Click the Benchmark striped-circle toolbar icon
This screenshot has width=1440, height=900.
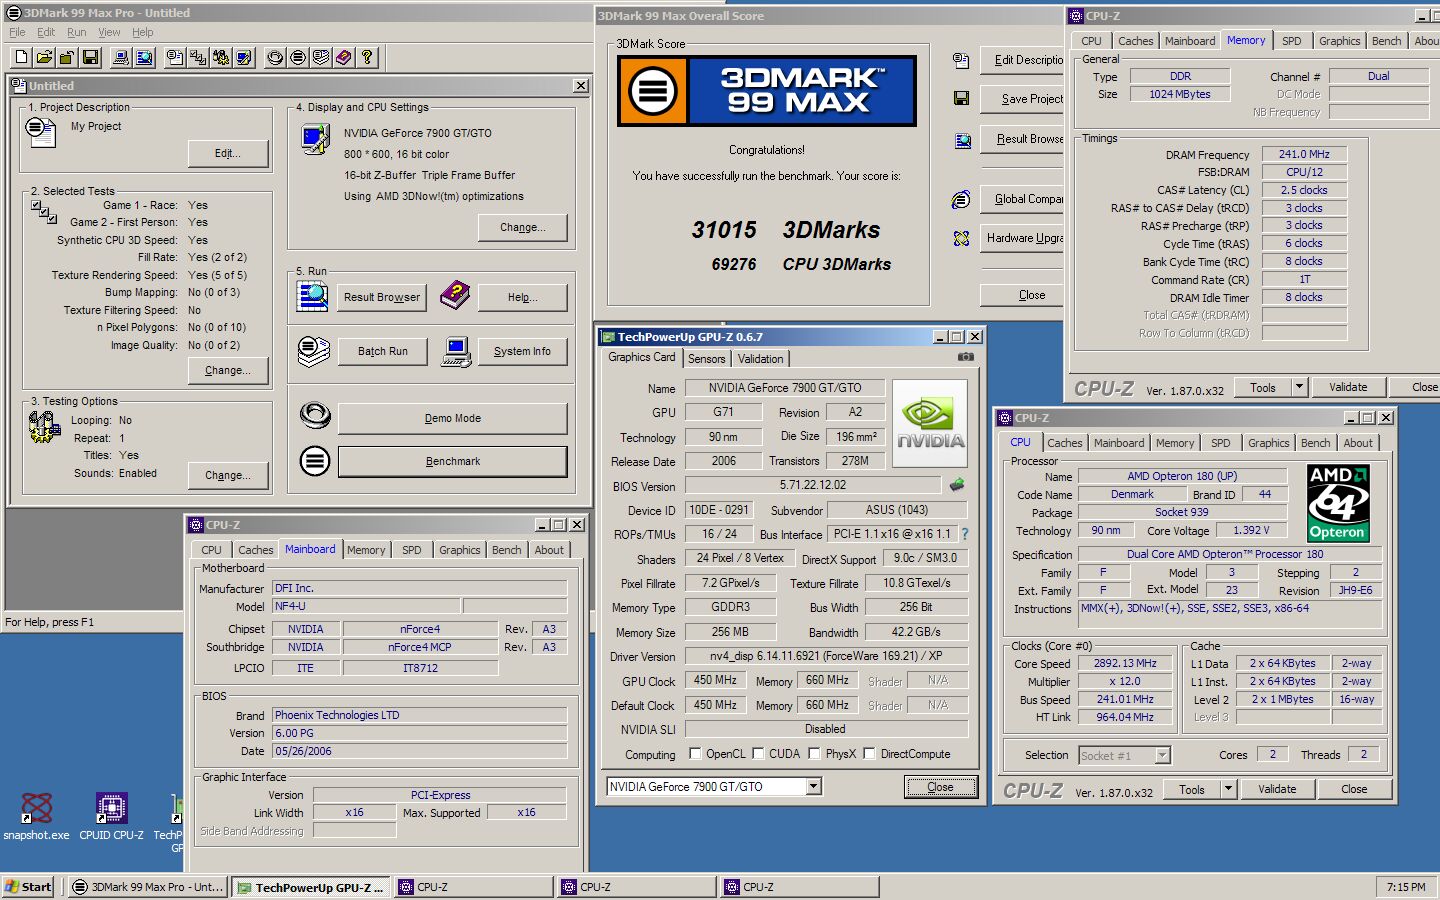pyautogui.click(x=298, y=57)
